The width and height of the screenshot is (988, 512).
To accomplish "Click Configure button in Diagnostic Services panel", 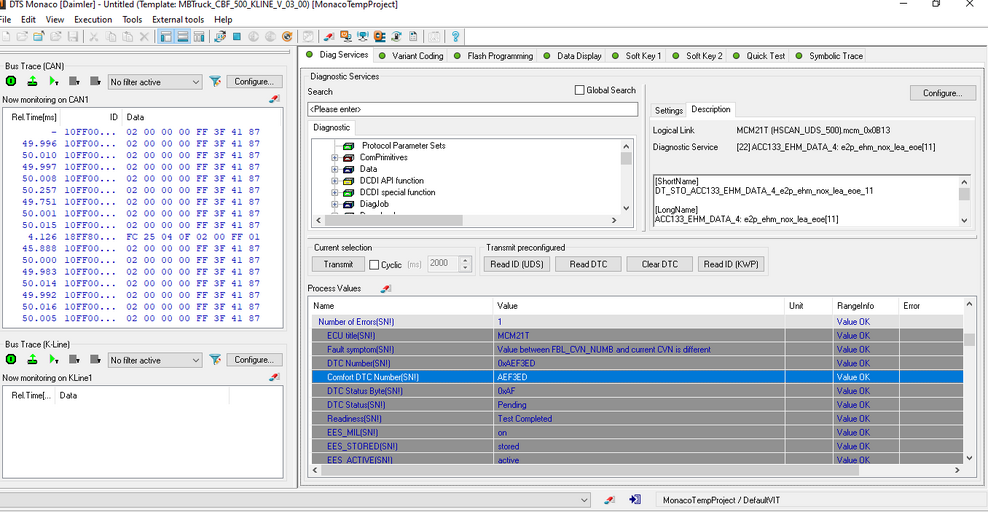I will pos(943,93).
